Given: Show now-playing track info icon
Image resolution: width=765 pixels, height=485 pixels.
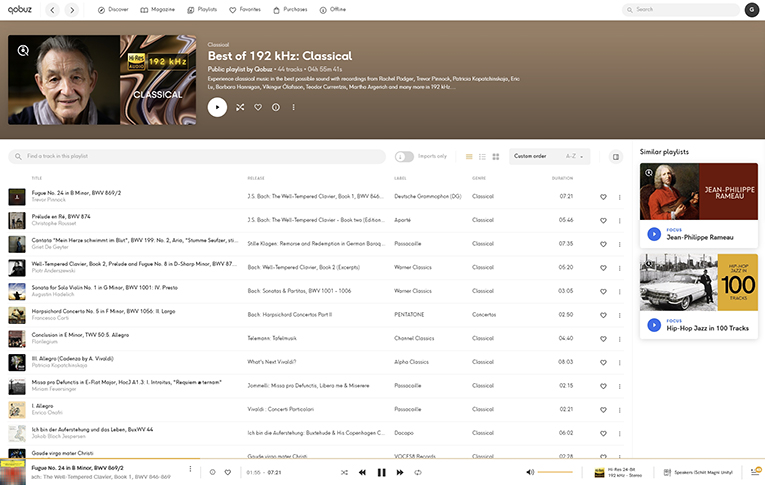Looking at the screenshot, I should (x=212, y=472).
